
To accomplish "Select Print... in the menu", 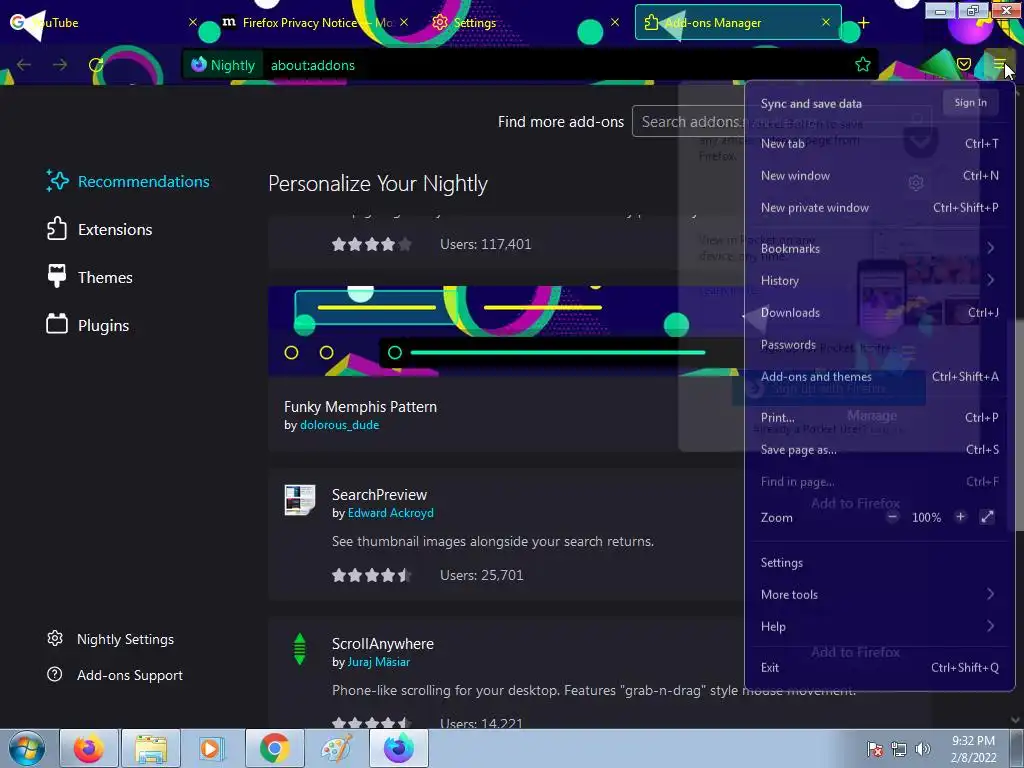I will pyautogui.click(x=879, y=418).
